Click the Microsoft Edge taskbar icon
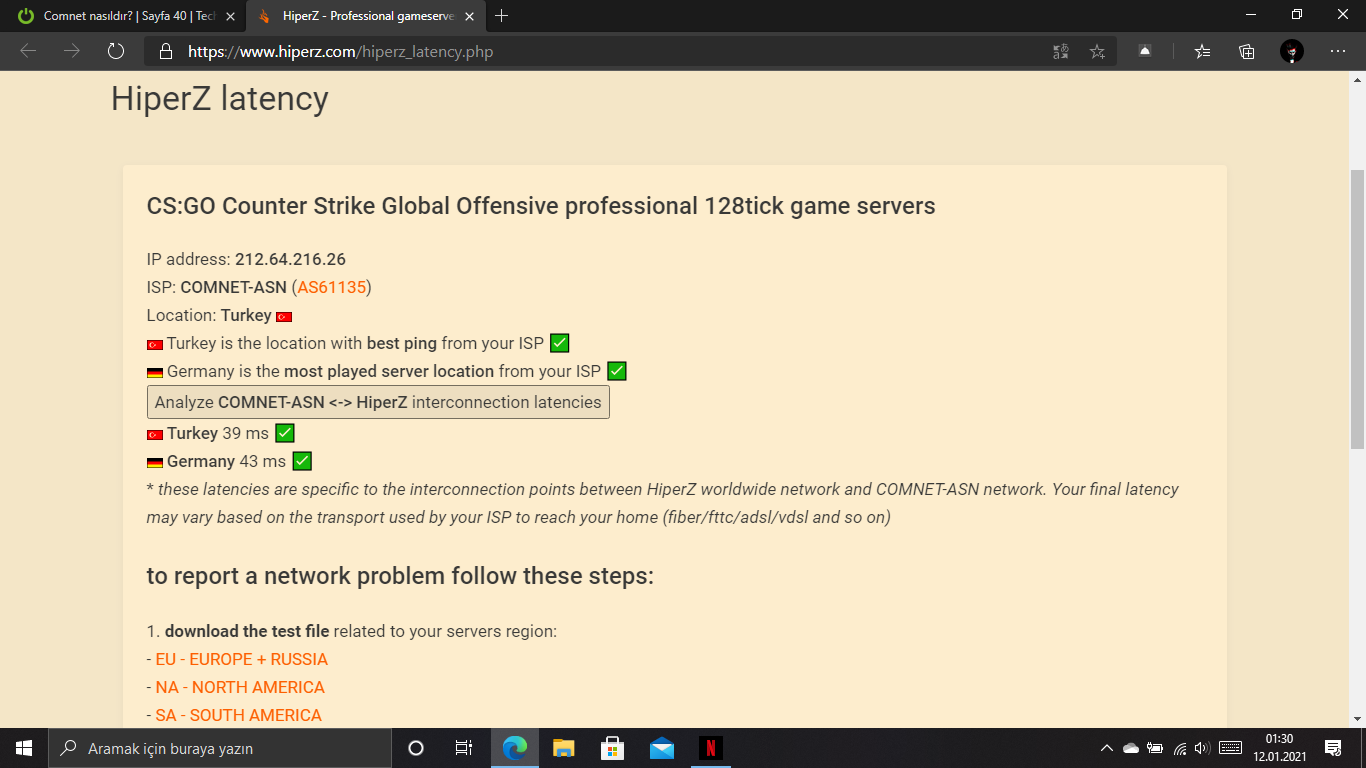1366x768 pixels. click(x=515, y=748)
